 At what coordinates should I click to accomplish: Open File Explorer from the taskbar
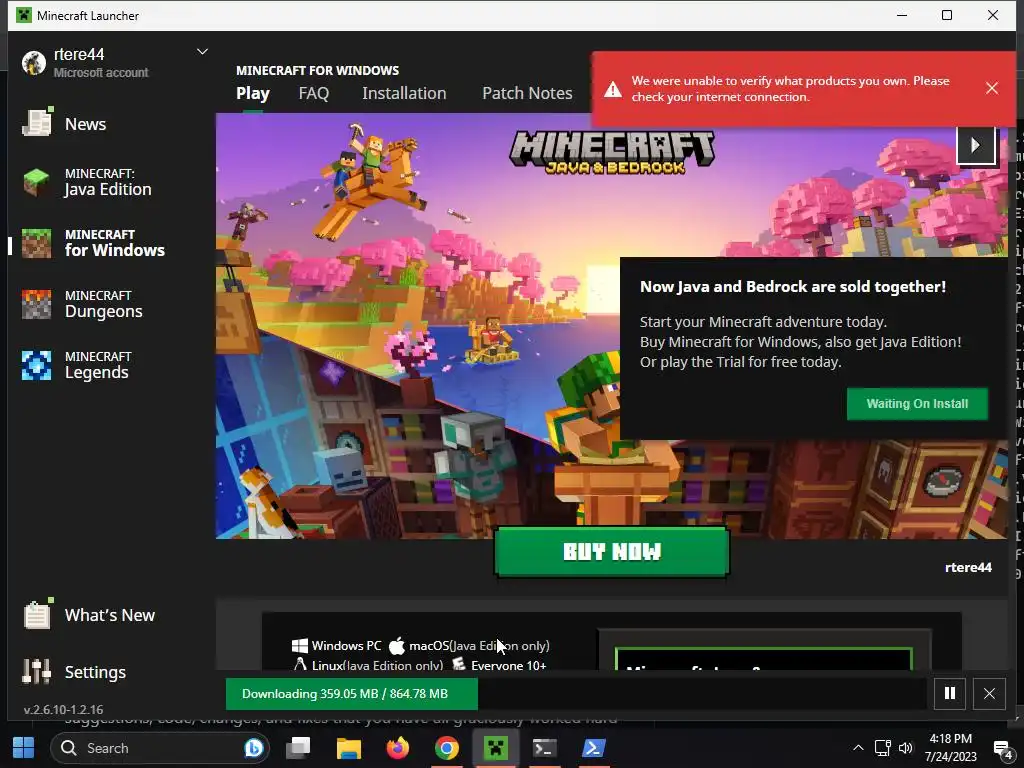pos(349,748)
